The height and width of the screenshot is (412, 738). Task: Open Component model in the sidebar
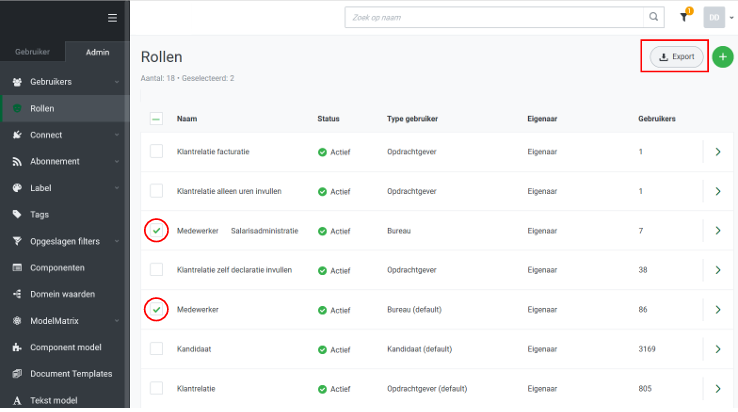65,348
